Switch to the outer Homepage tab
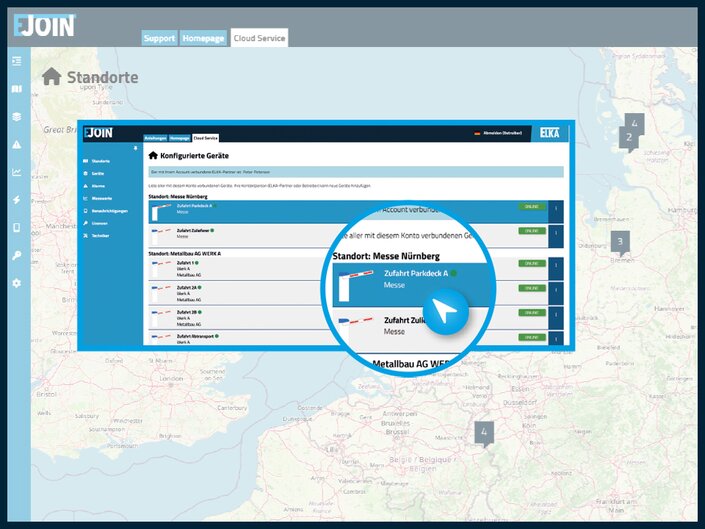The height and width of the screenshot is (529, 705). [203, 38]
